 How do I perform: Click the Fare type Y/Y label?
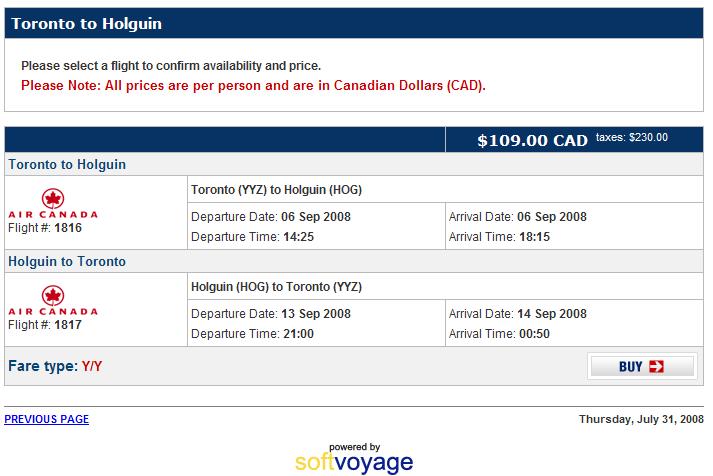pyautogui.click(x=55, y=366)
